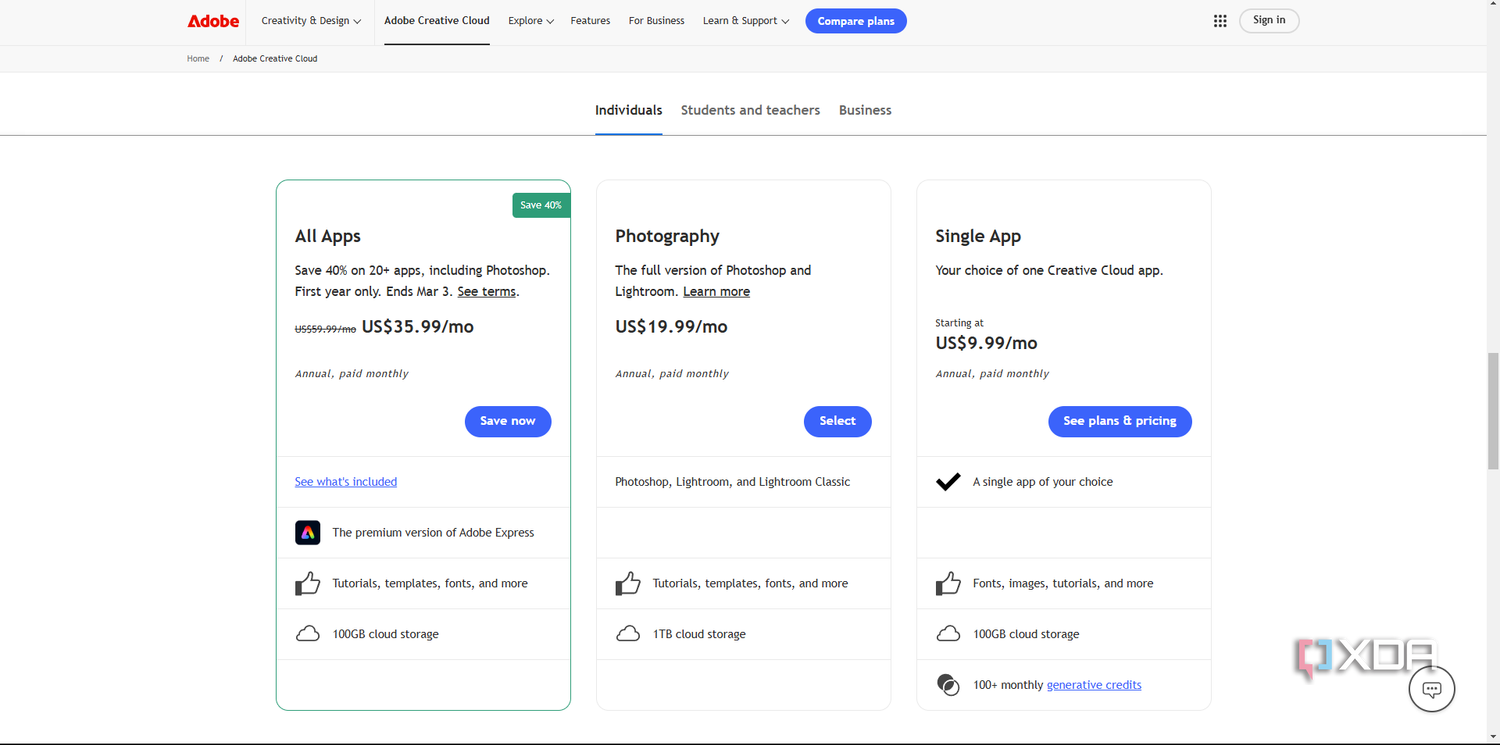Open the Adobe Creative Cloud nav item
Image resolution: width=1500 pixels, height=745 pixels.
coord(437,21)
